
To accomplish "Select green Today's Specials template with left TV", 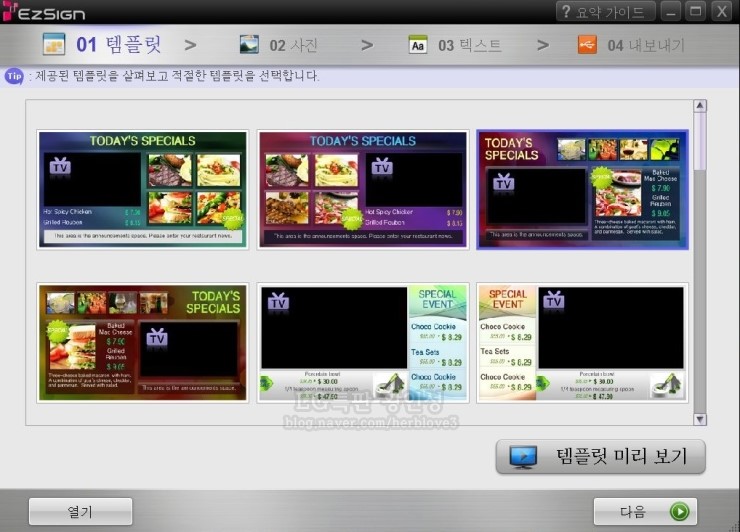I will 143,190.
